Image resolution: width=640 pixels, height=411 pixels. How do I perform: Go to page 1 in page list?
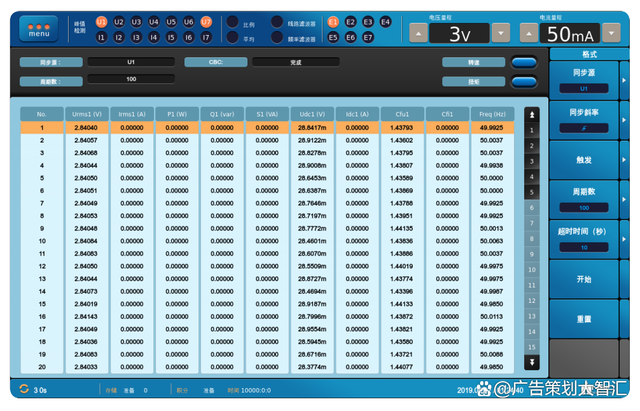532,130
